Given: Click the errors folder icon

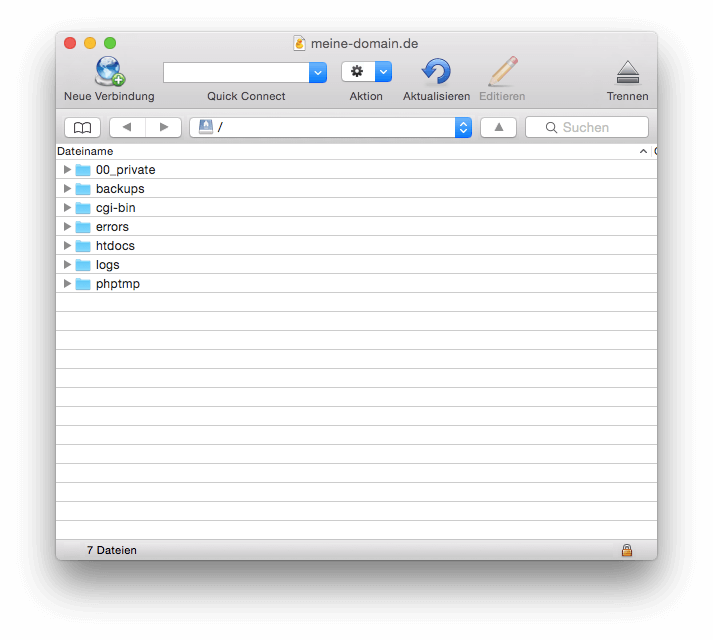Looking at the screenshot, I should tap(83, 227).
